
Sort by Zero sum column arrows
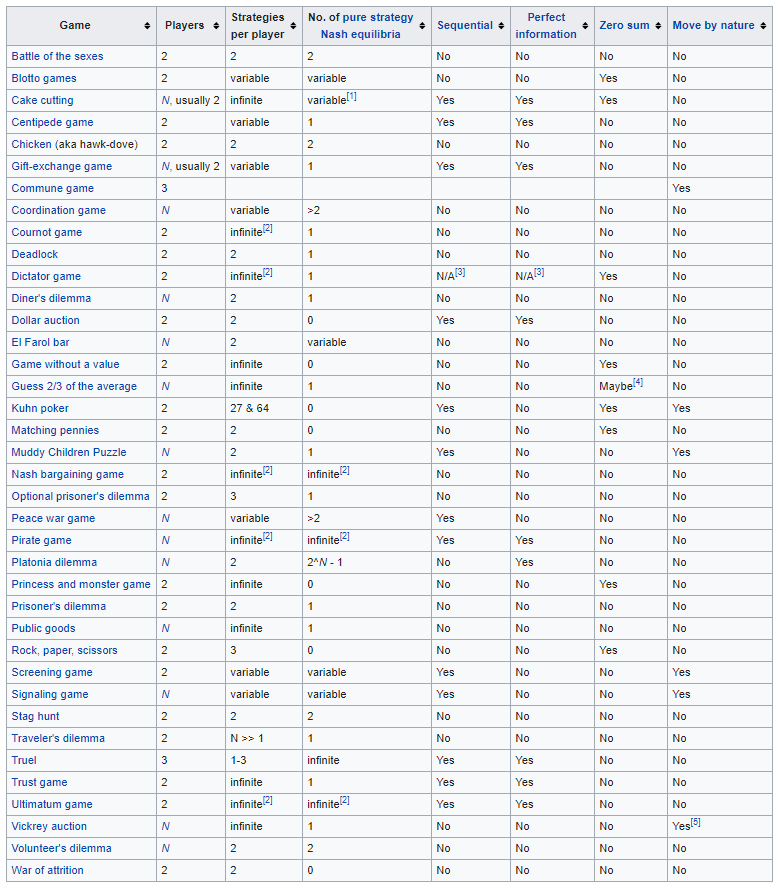658,26
